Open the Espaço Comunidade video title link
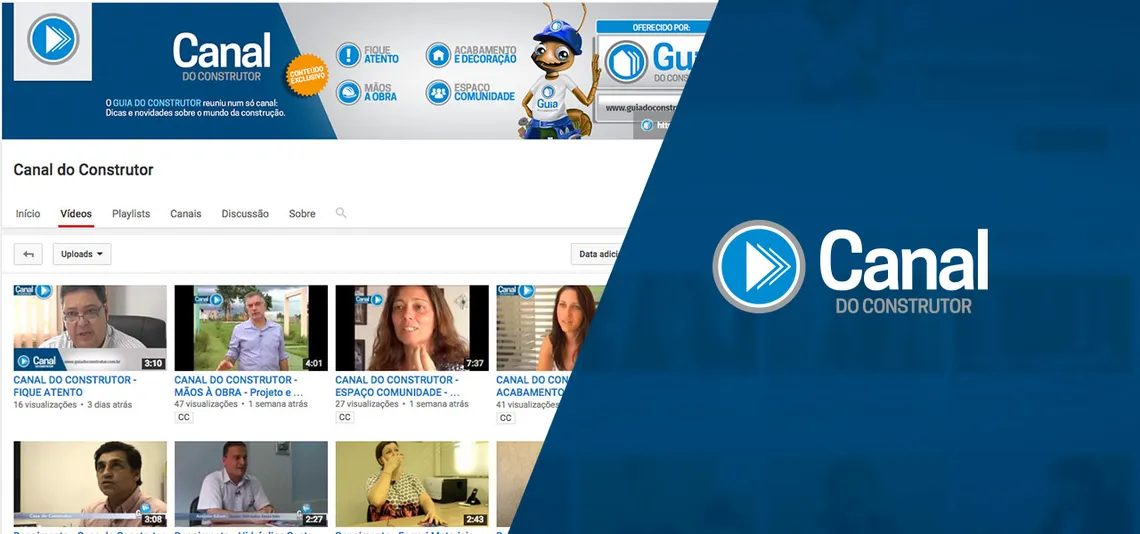Viewport: 1140px width, 534px height. pos(397,386)
